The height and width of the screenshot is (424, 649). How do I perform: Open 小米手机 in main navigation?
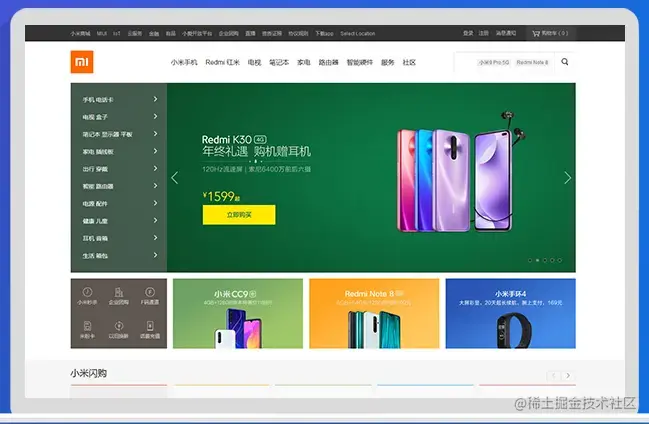coord(184,62)
